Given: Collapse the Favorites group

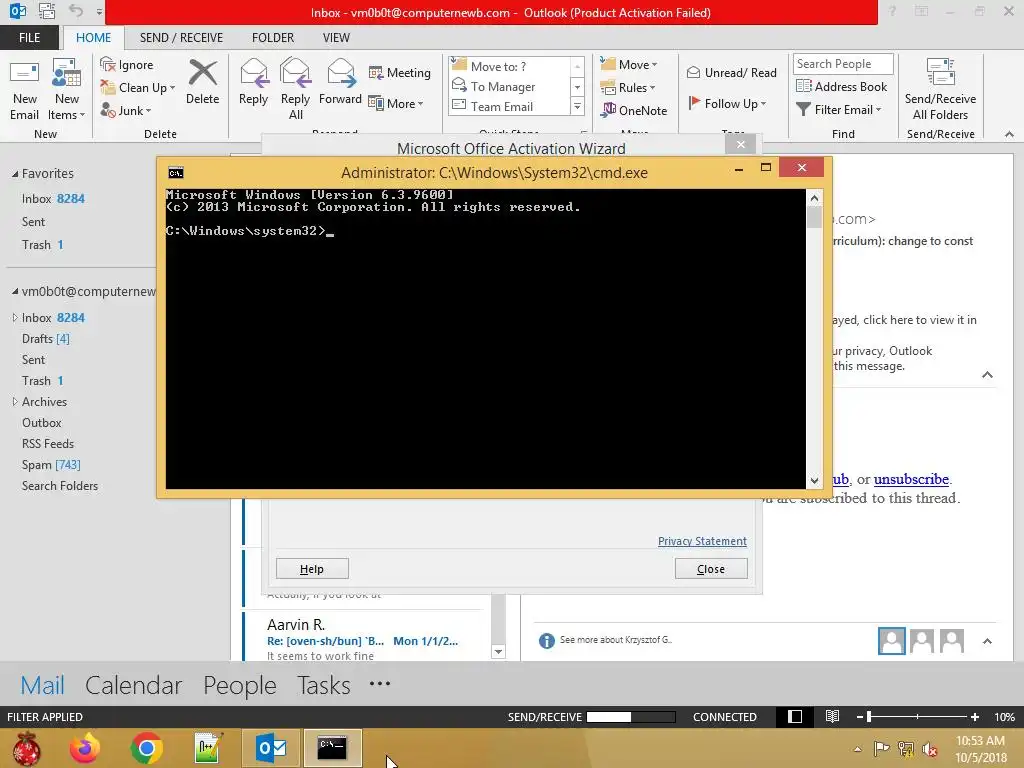Looking at the screenshot, I should point(15,174).
